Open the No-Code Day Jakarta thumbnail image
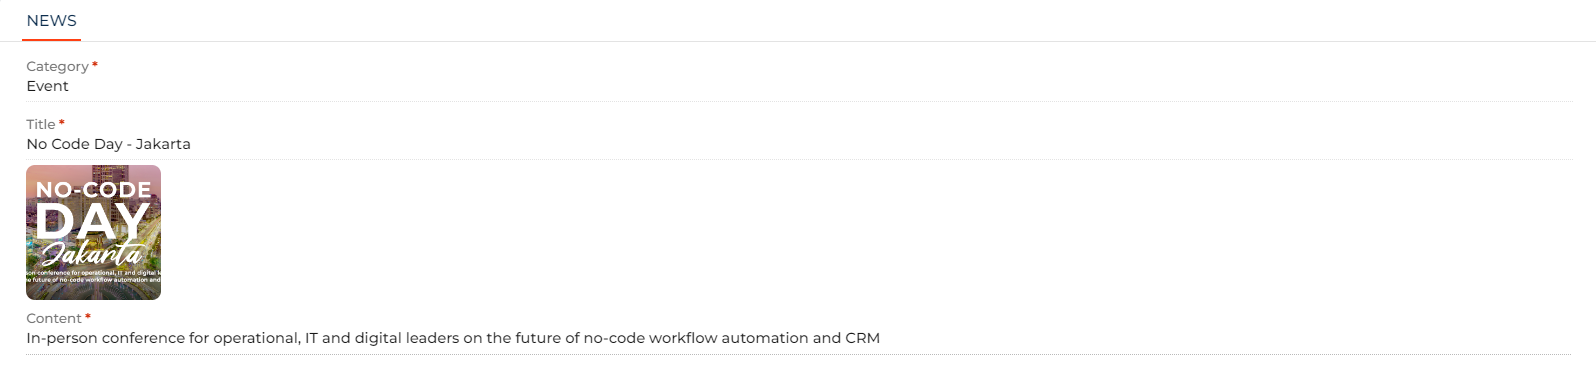1596x370 pixels. (93, 232)
